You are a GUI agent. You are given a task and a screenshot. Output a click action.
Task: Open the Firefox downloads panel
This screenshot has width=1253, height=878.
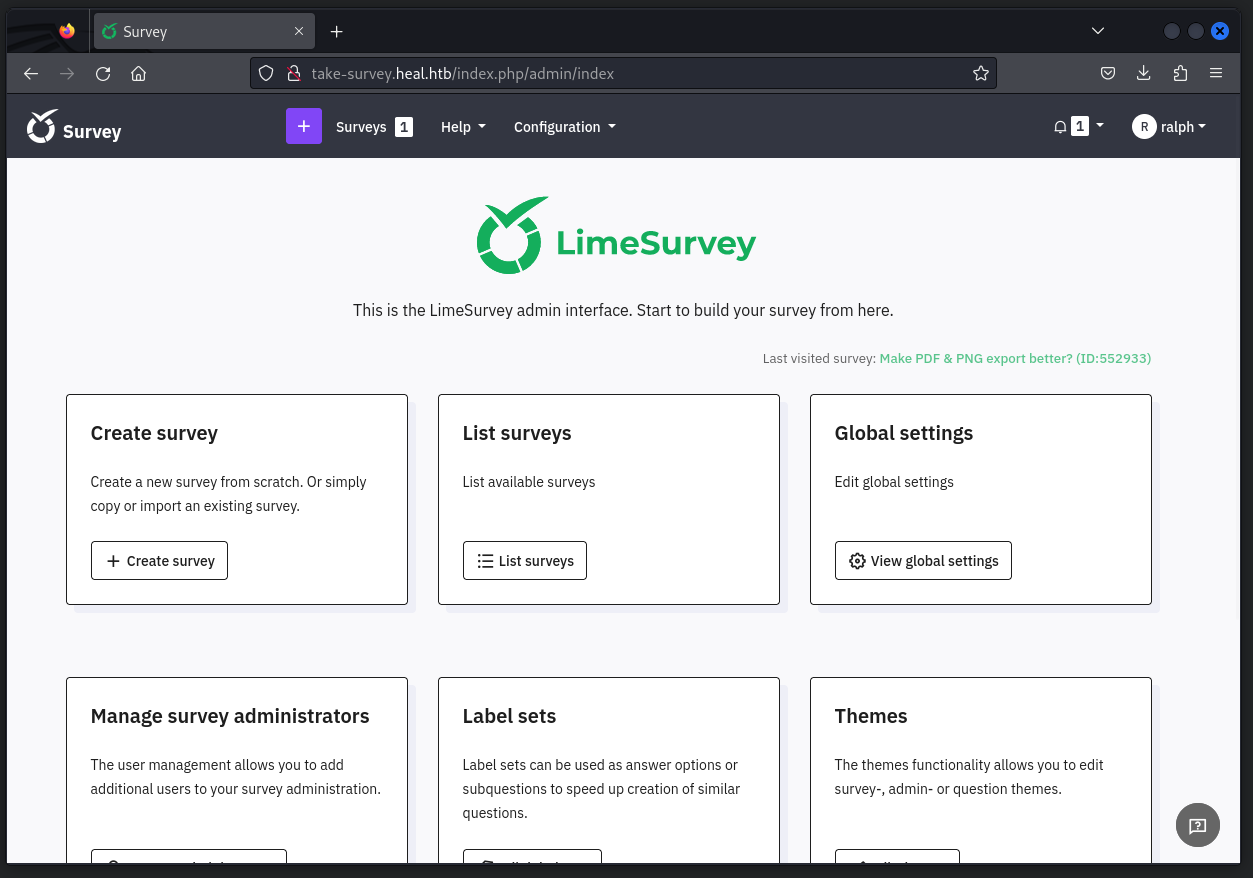point(1144,73)
